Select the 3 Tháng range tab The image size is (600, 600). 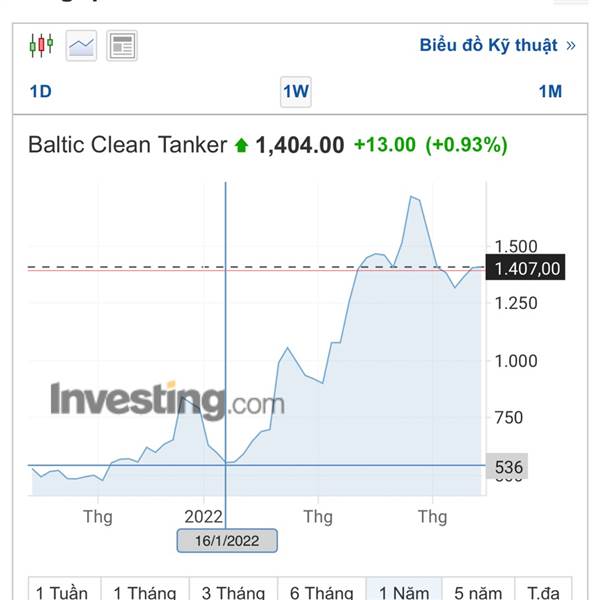pos(233,589)
